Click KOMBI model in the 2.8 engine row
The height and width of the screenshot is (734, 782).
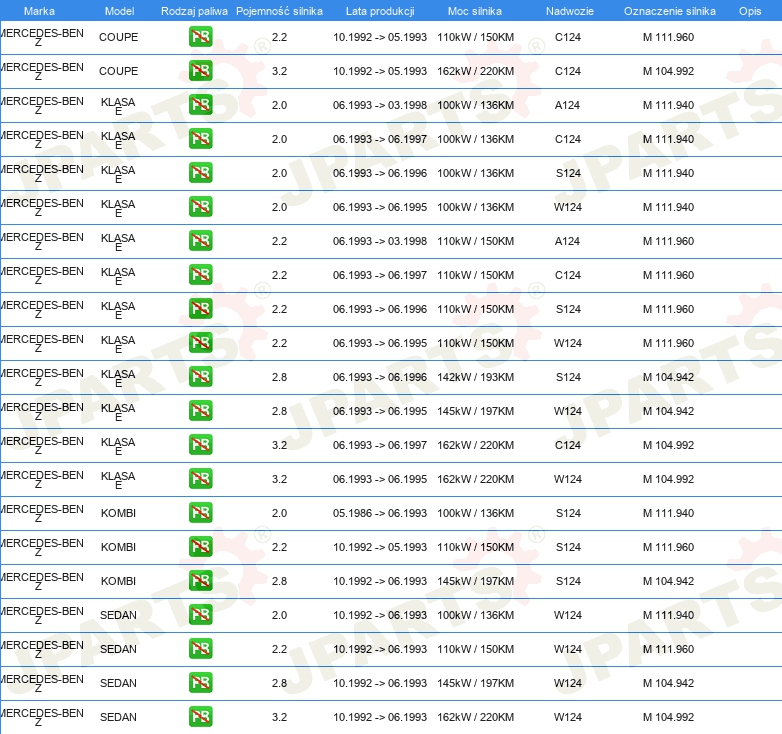point(118,581)
